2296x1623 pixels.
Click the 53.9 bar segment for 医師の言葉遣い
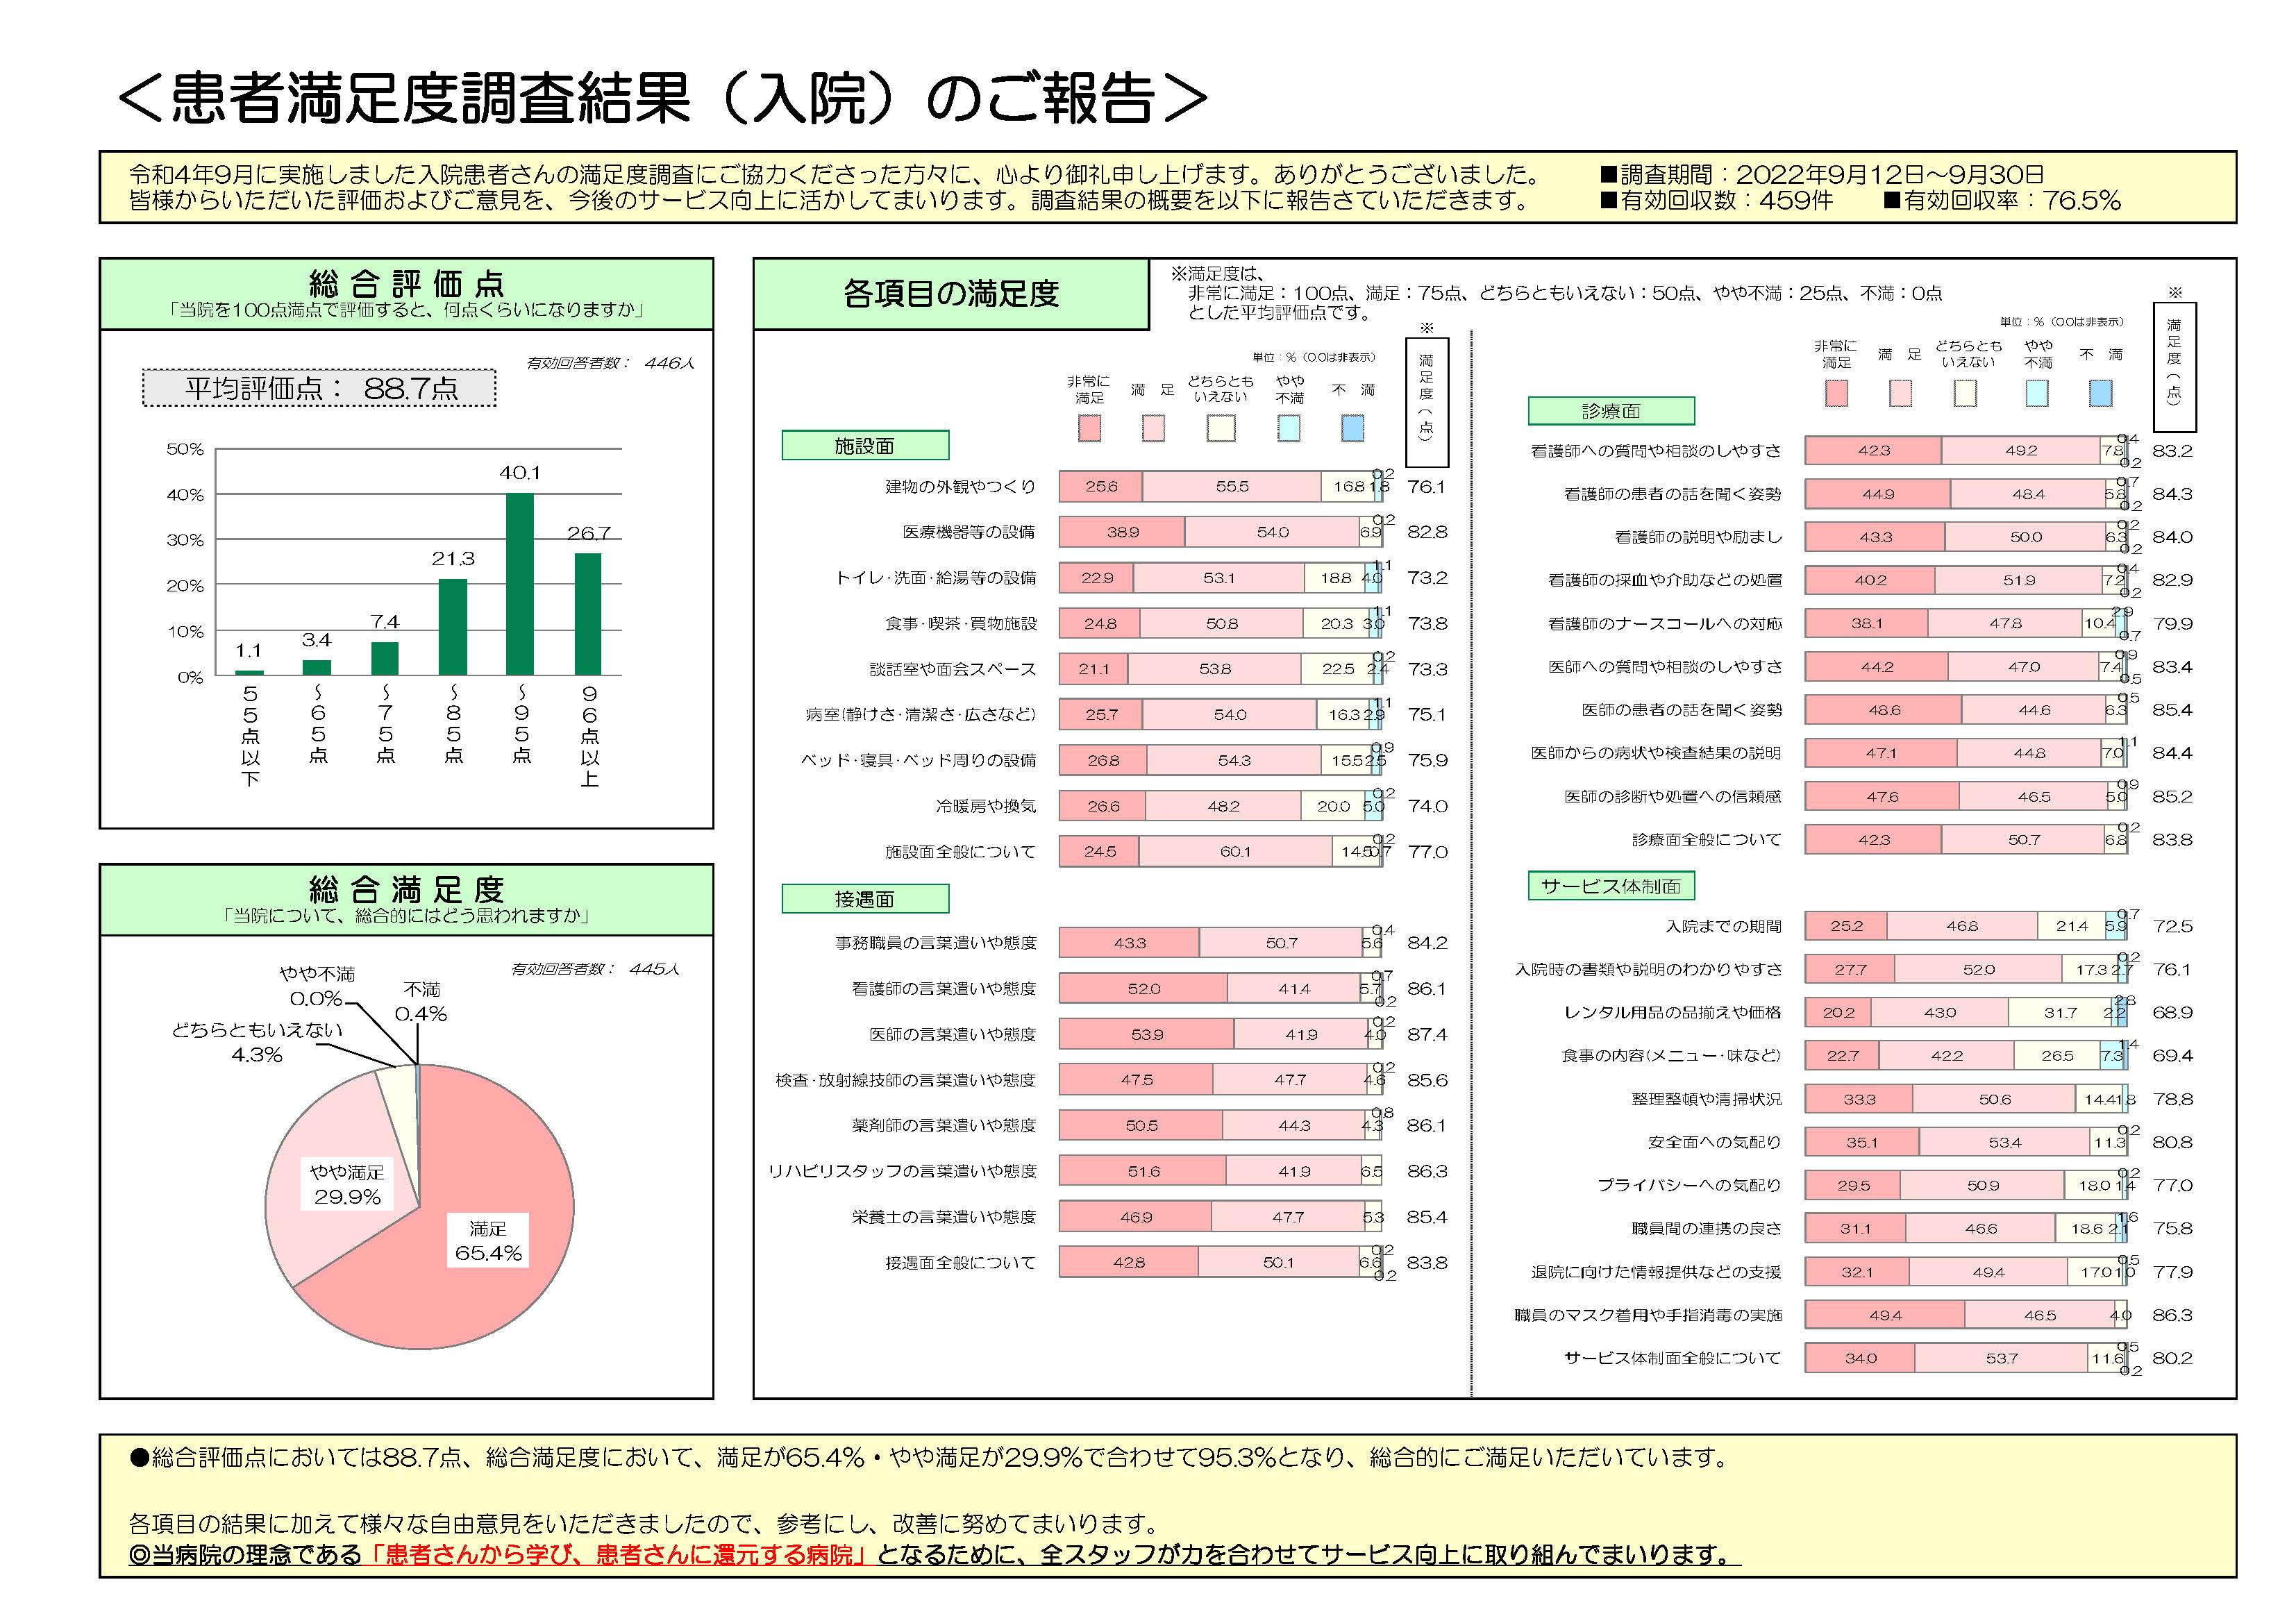point(1146,1034)
